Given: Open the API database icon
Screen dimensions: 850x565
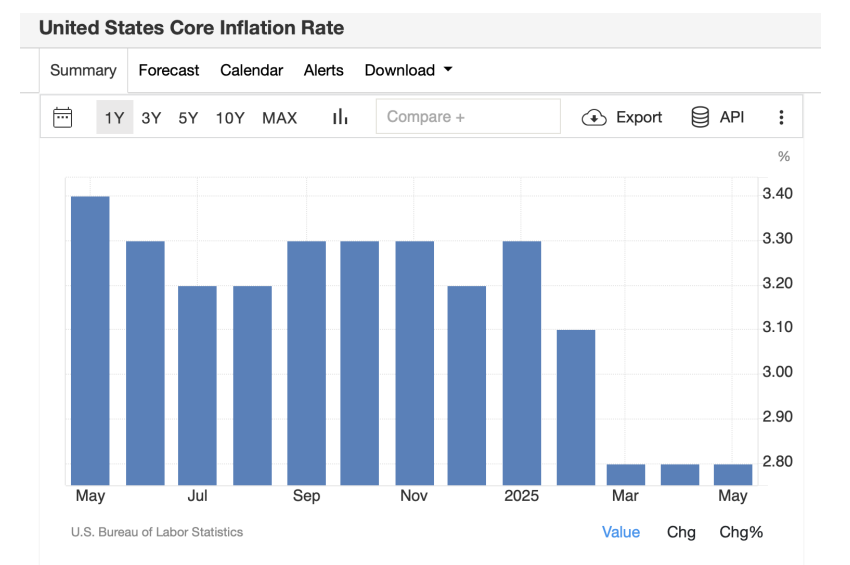Looking at the screenshot, I should click(700, 117).
